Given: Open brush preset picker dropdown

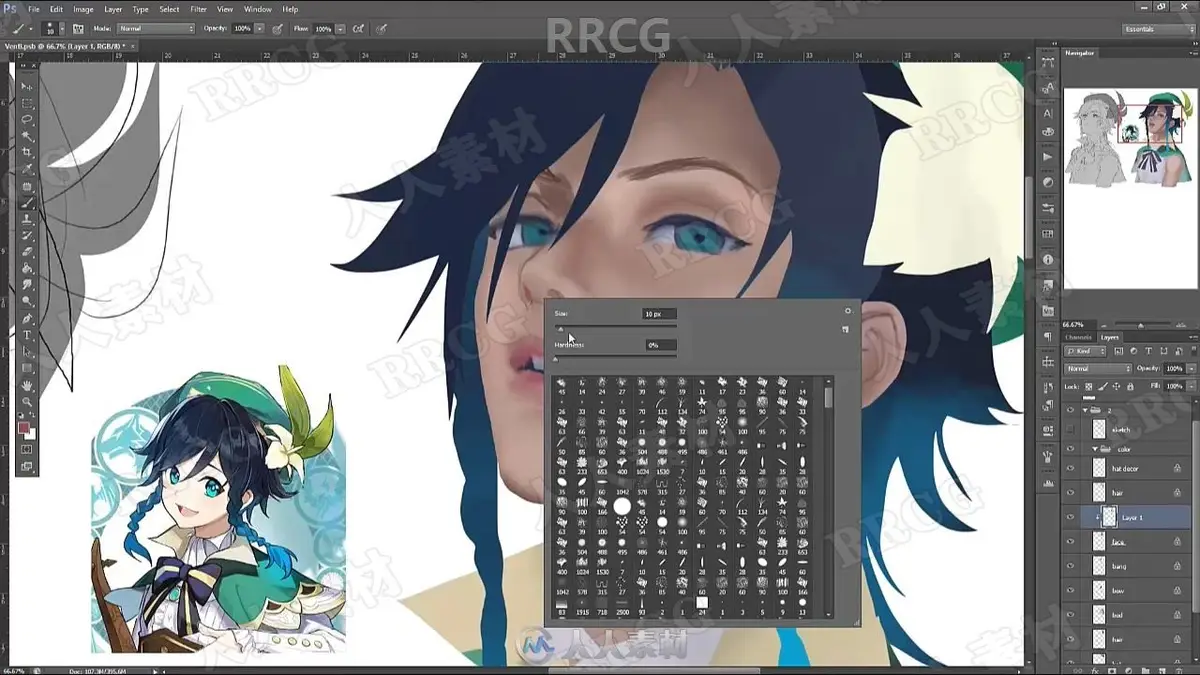Looking at the screenshot, I should [x=62, y=29].
